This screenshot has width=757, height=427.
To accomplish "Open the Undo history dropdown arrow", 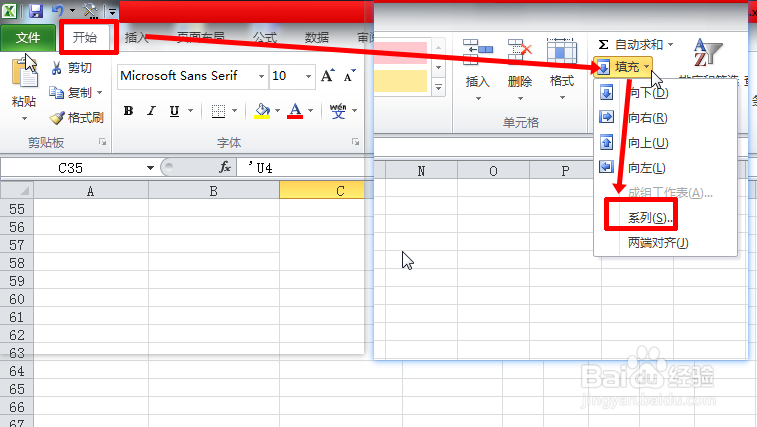I will 72,11.
